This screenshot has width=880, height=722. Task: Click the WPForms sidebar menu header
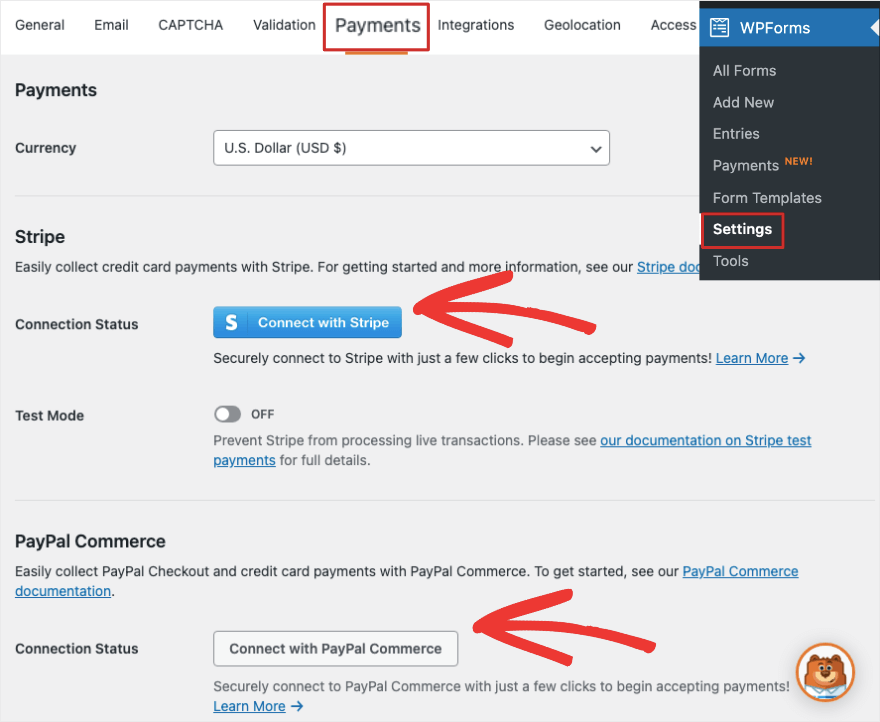click(789, 28)
